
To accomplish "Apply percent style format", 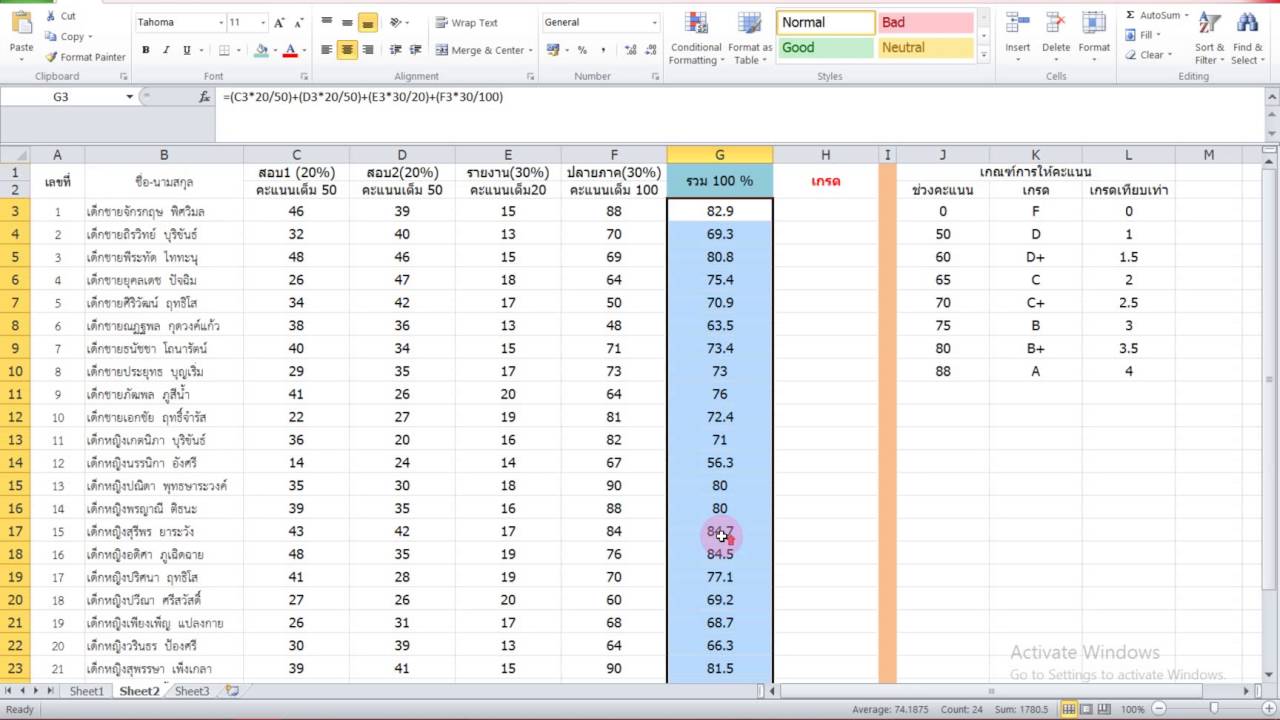I will coord(582,50).
